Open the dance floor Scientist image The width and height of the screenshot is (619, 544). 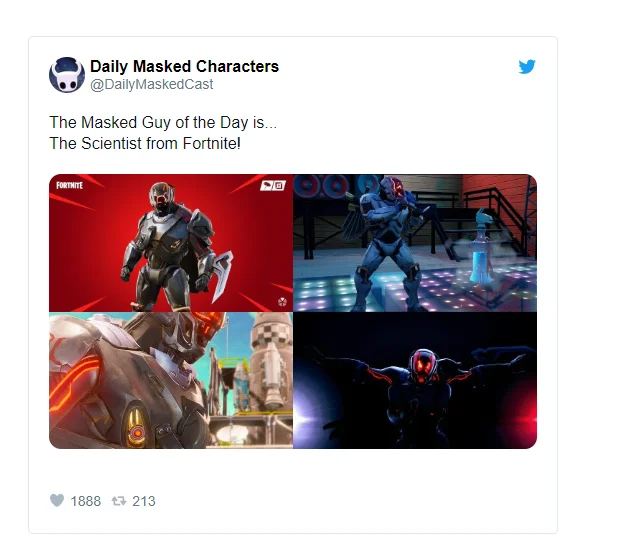coord(415,243)
